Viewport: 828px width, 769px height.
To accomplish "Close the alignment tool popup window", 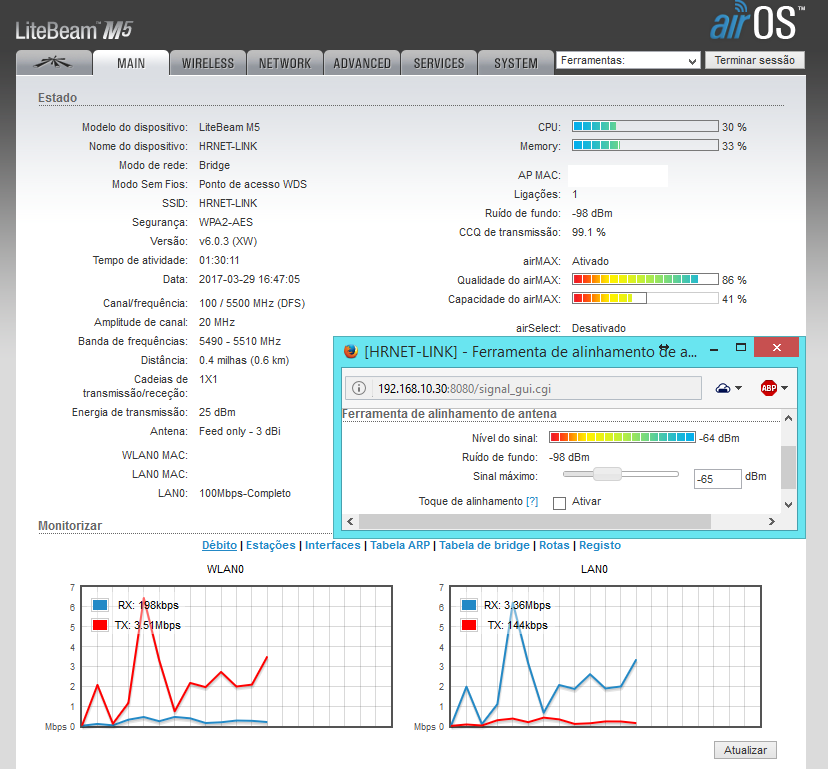I will pyautogui.click(x=776, y=347).
